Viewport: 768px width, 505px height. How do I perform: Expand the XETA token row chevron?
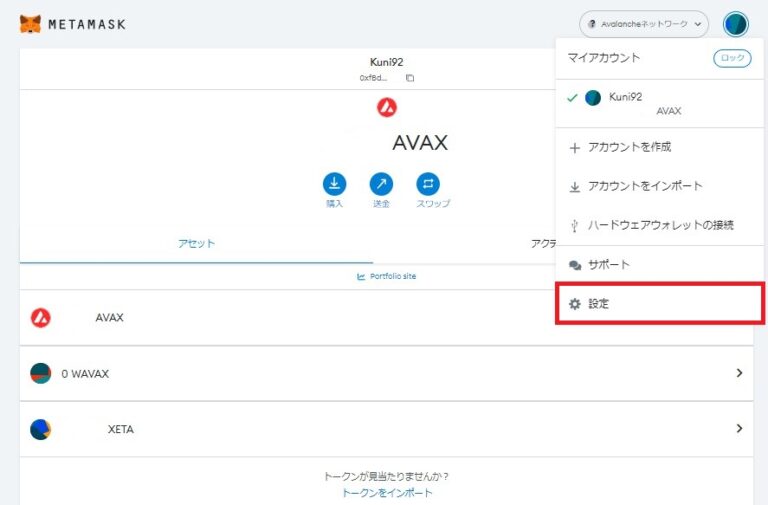(739, 429)
